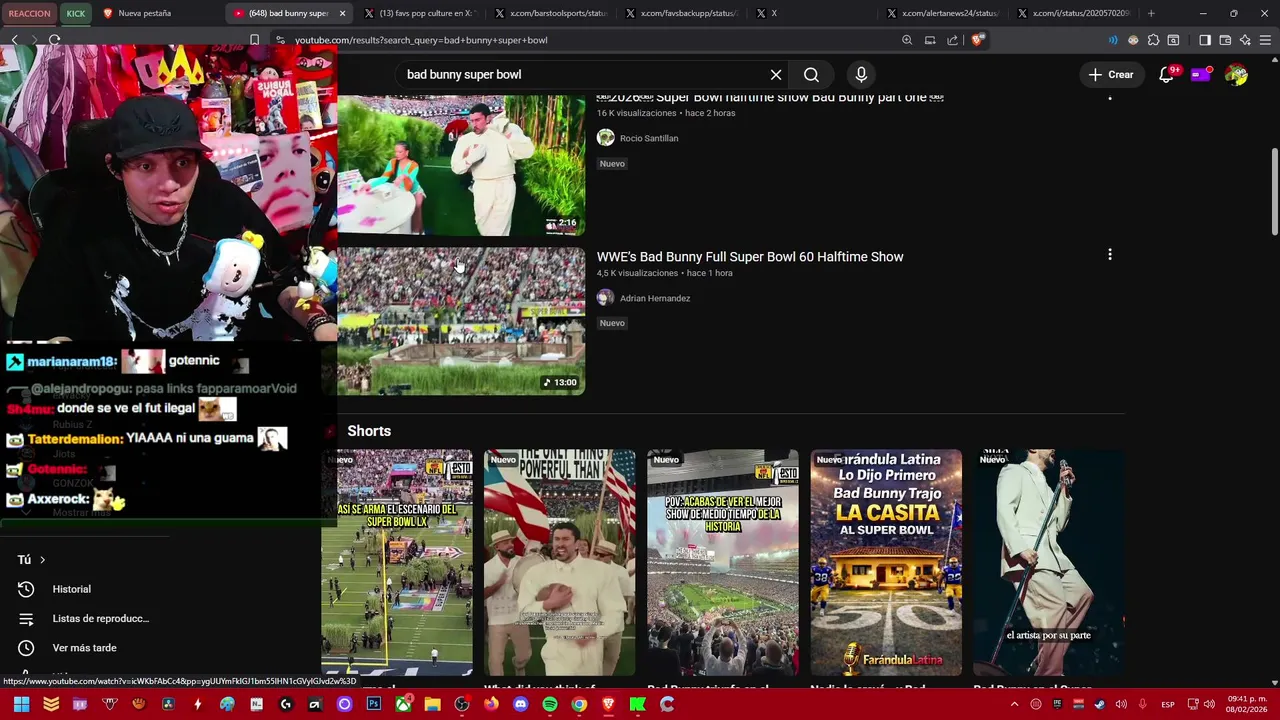Image resolution: width=1280 pixels, height=720 pixels.
Task: Open Historial in the YouTube sidebar
Action: [x=72, y=589]
